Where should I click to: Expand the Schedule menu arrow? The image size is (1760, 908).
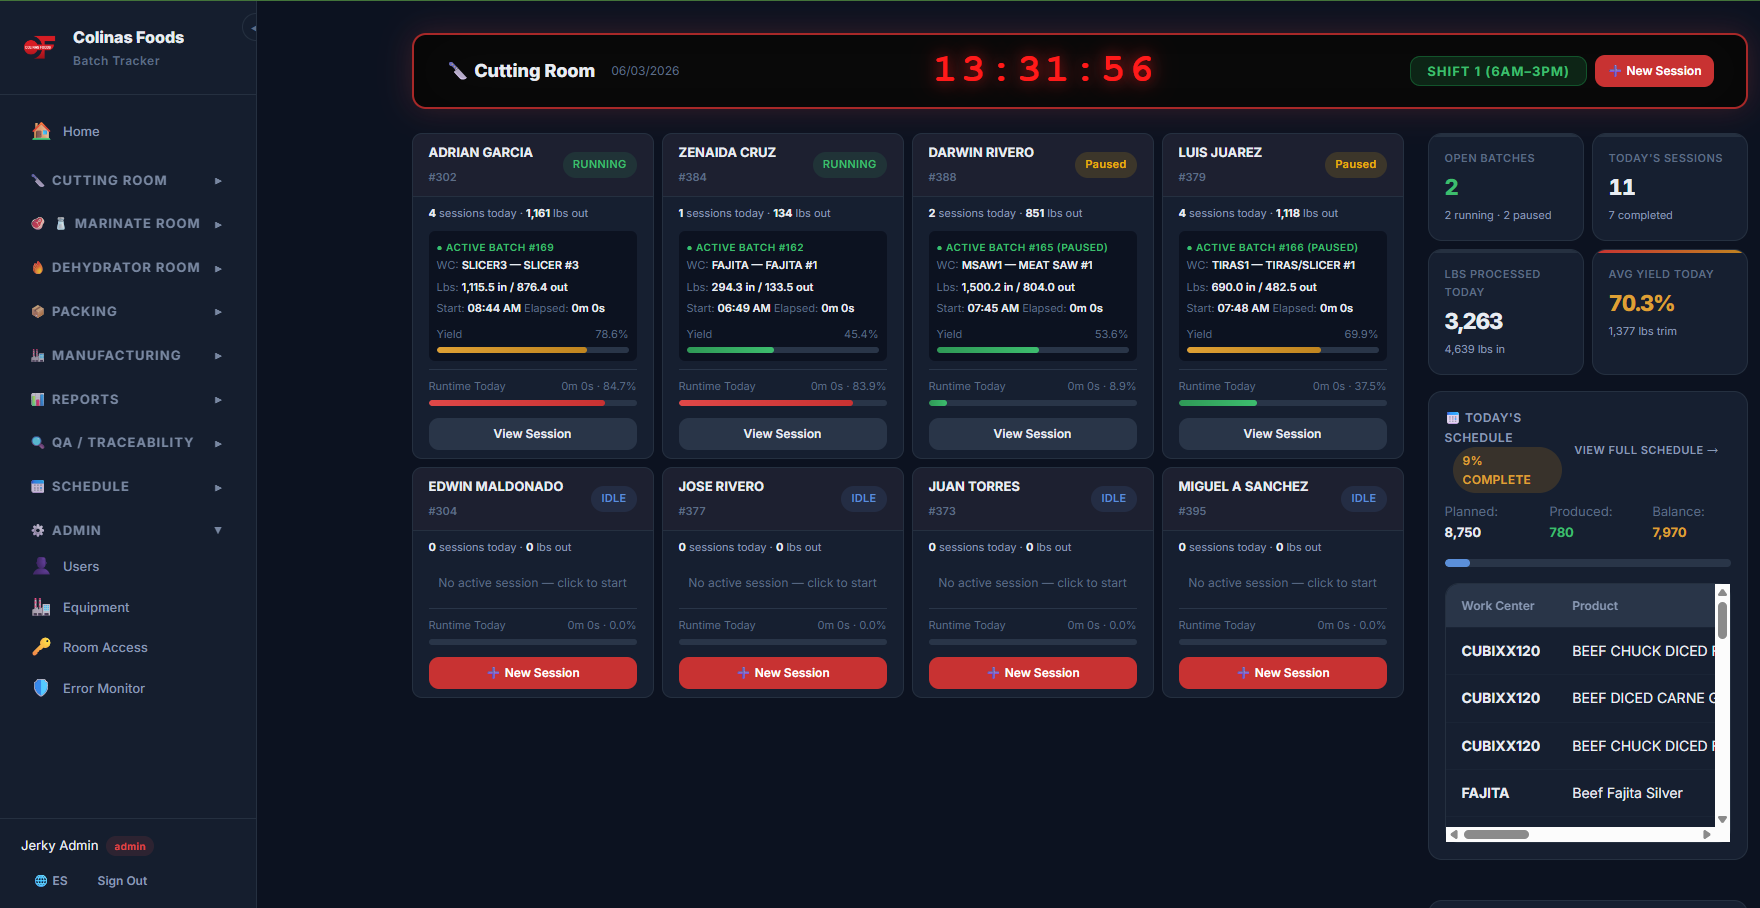click(218, 487)
